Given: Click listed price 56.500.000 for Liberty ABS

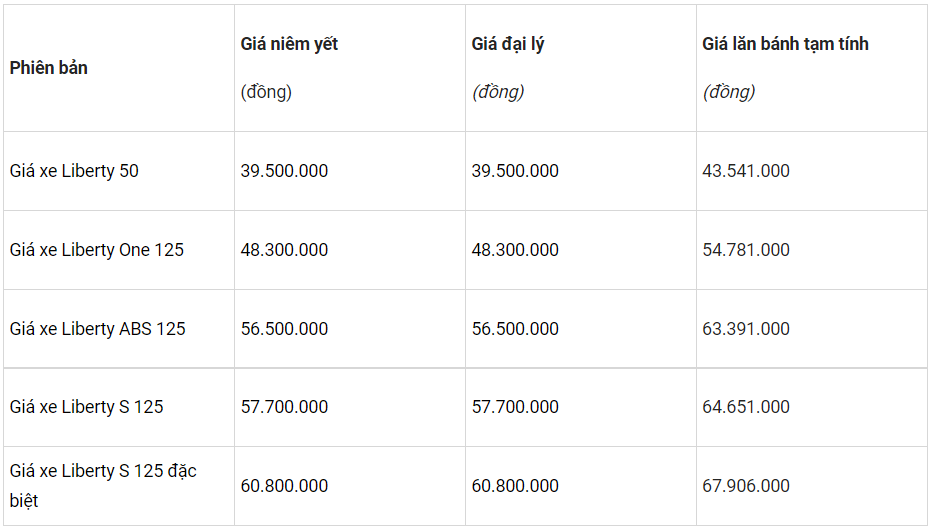Looking at the screenshot, I should point(284,328).
